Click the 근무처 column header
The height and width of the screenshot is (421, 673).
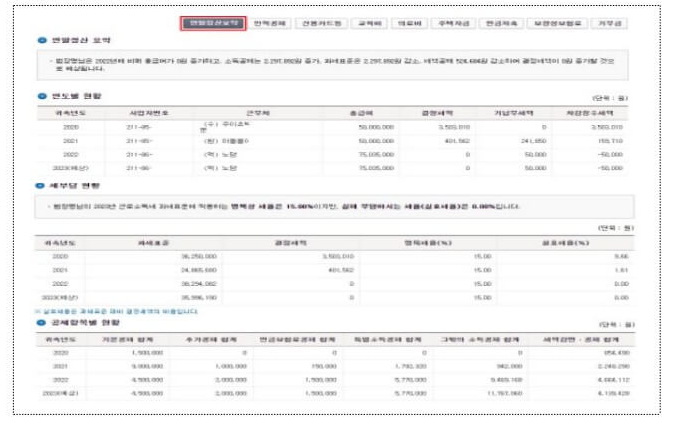[x=258, y=113]
